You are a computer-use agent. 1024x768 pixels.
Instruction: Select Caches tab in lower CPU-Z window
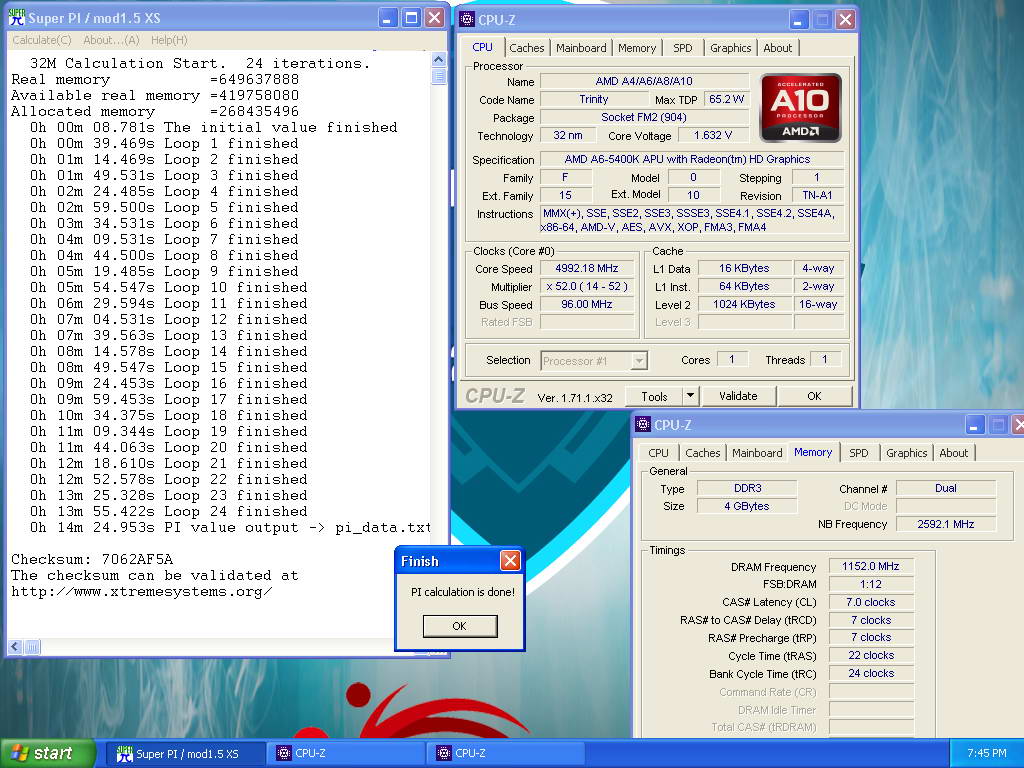[x=703, y=453]
